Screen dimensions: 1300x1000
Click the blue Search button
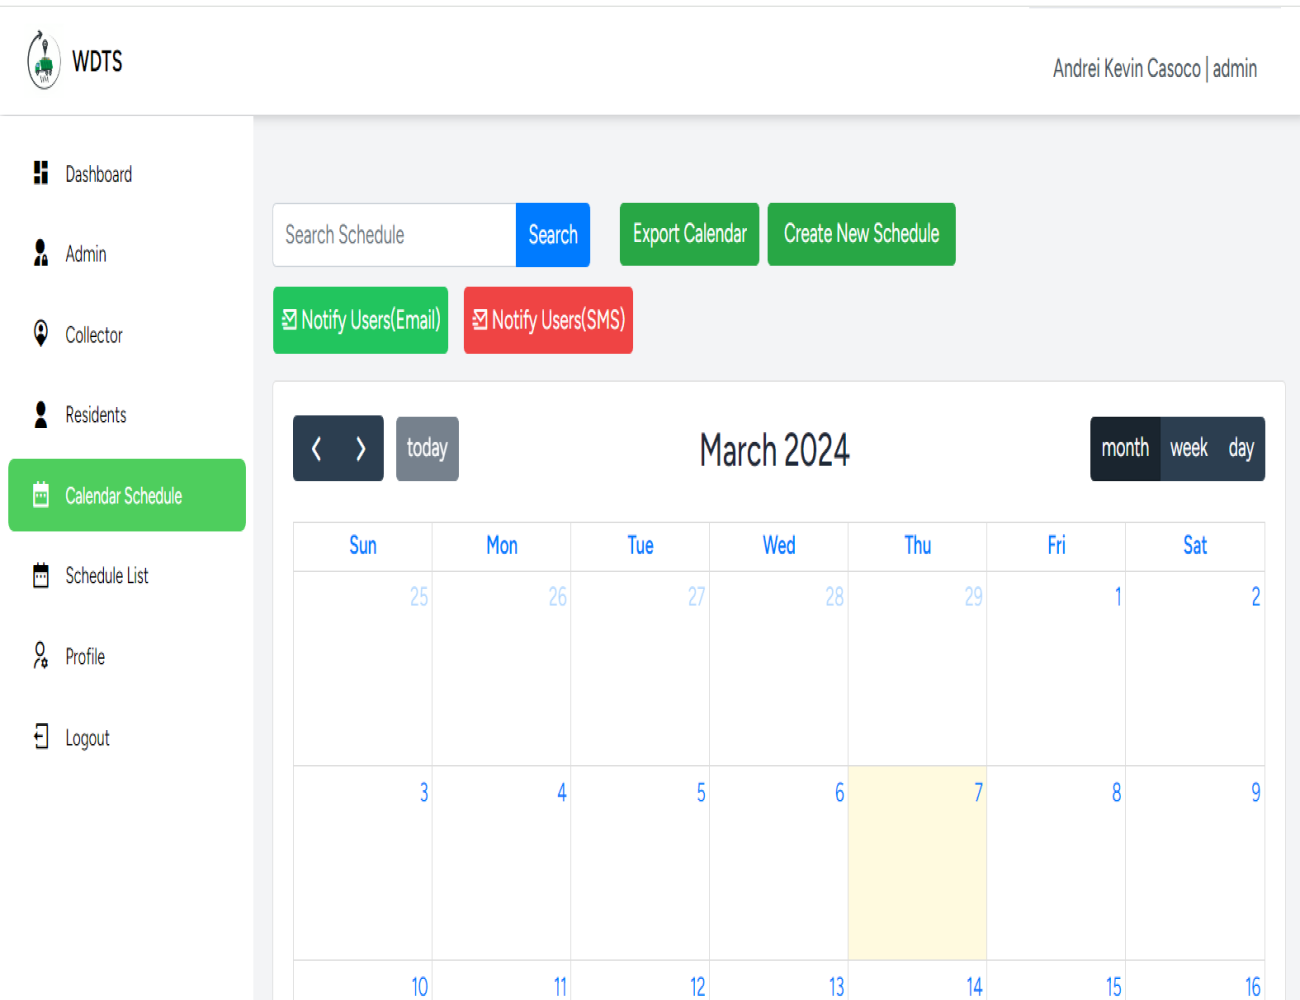(553, 235)
